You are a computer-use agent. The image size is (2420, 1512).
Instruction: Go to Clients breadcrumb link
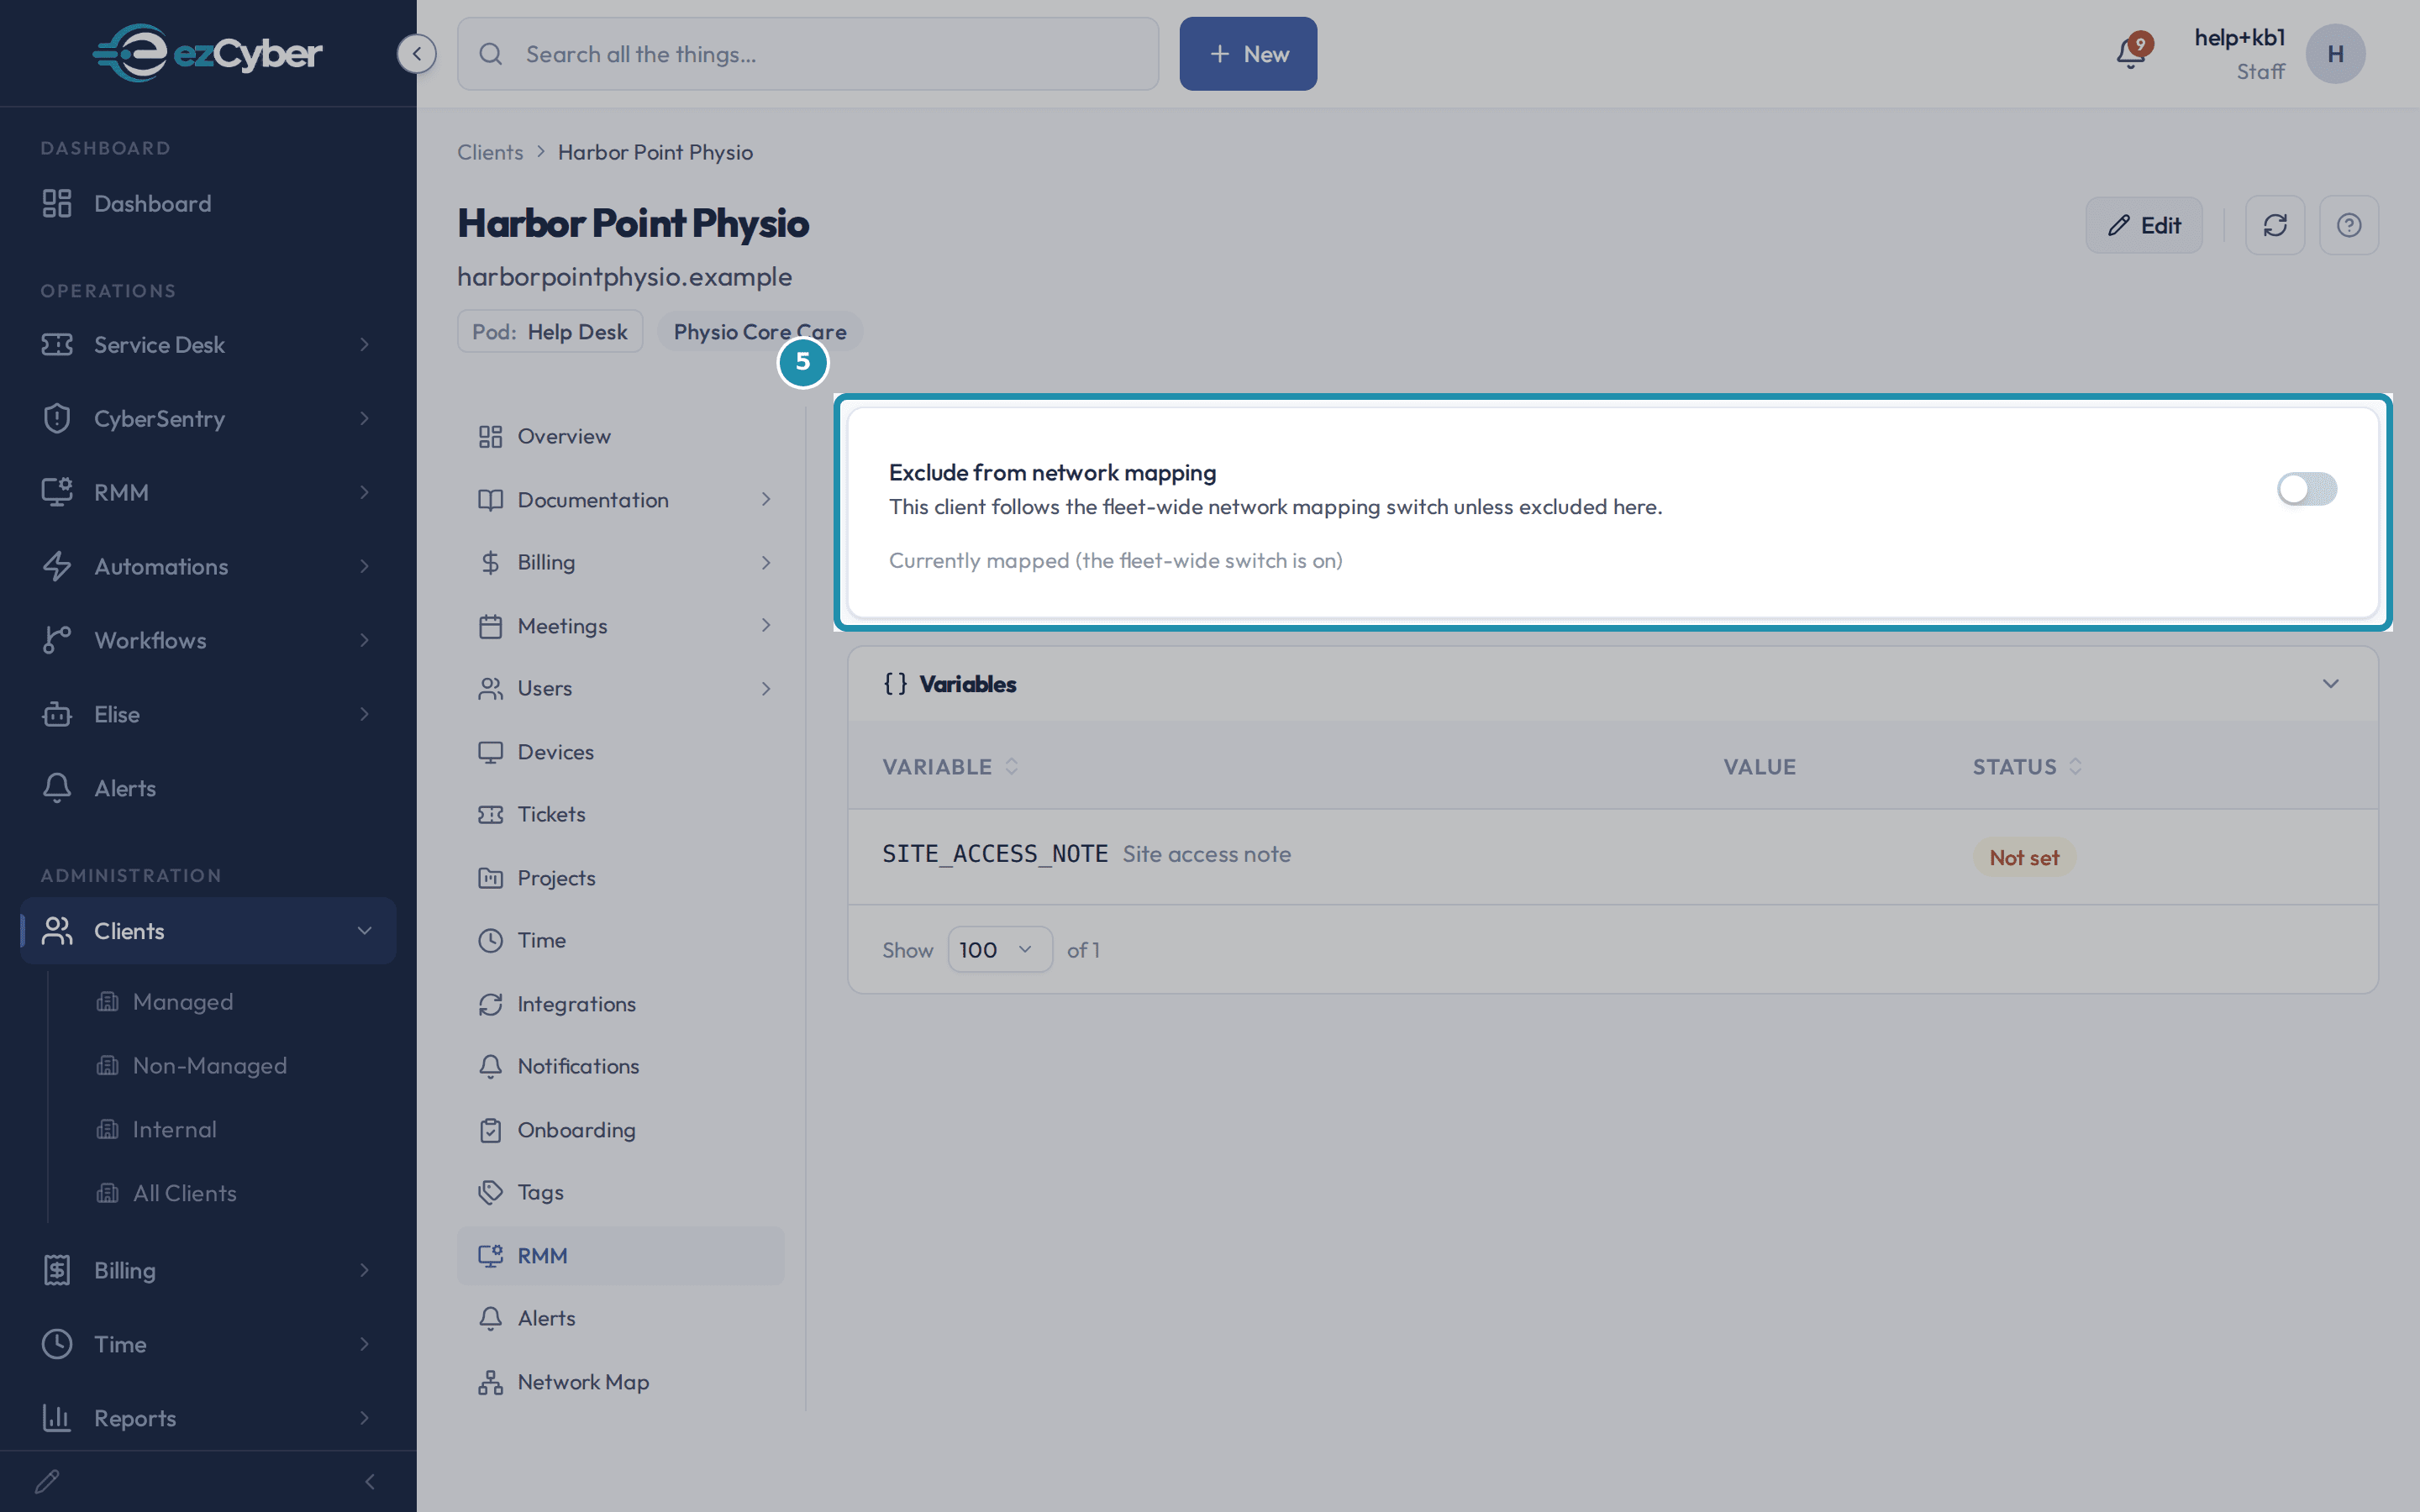pyautogui.click(x=490, y=152)
